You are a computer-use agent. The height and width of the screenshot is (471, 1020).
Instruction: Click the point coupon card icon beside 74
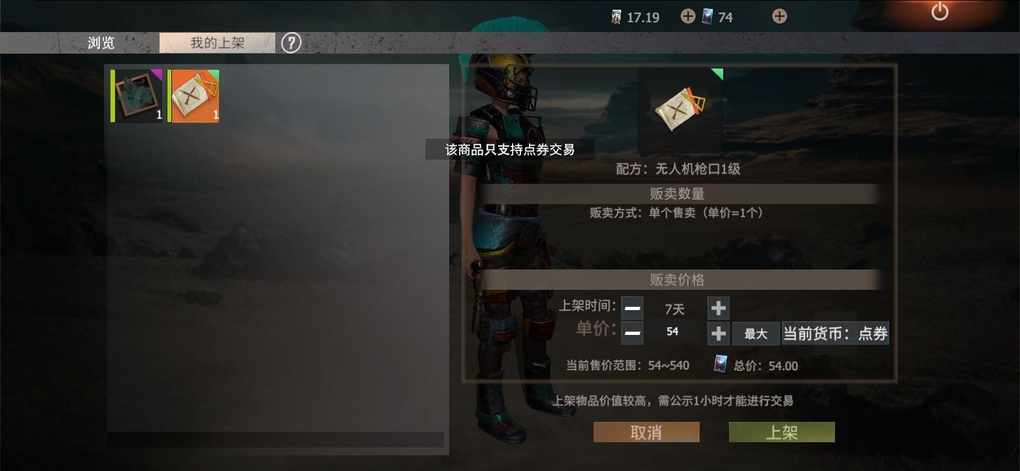(708, 16)
